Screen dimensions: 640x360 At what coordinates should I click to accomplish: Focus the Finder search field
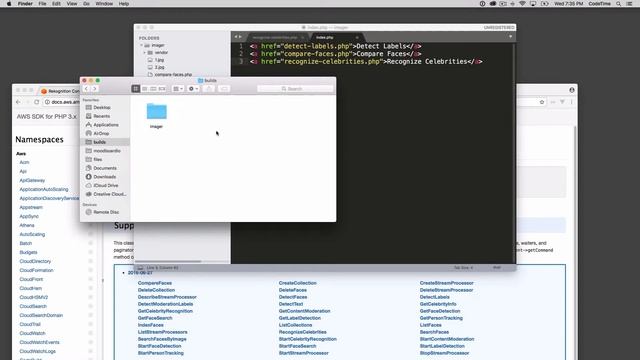pyautogui.click(x=295, y=89)
